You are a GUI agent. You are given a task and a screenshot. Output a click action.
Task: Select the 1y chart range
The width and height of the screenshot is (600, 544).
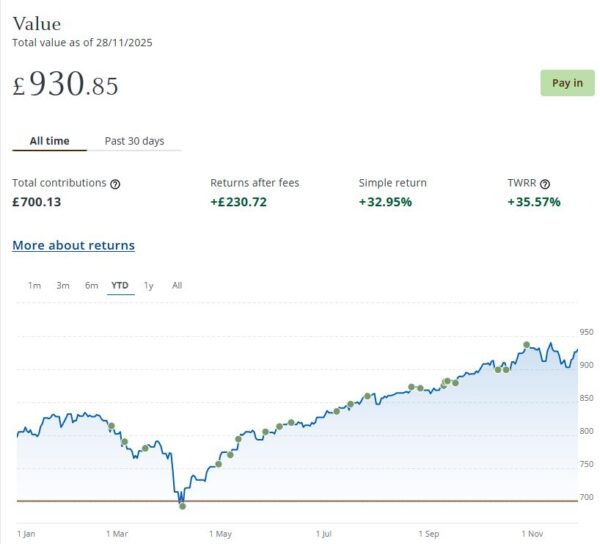[149, 286]
